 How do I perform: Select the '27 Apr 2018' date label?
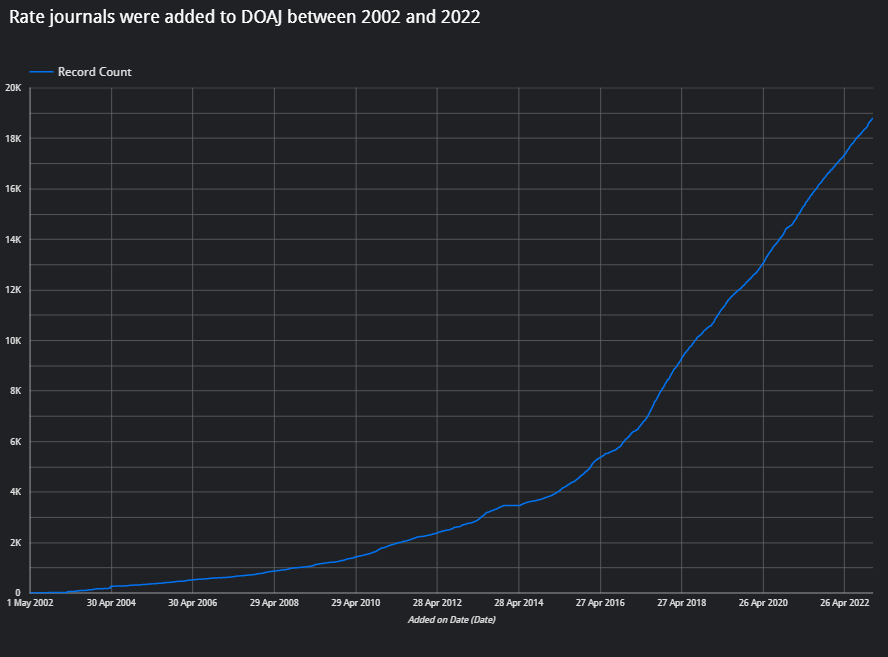pyautogui.click(x=681, y=603)
